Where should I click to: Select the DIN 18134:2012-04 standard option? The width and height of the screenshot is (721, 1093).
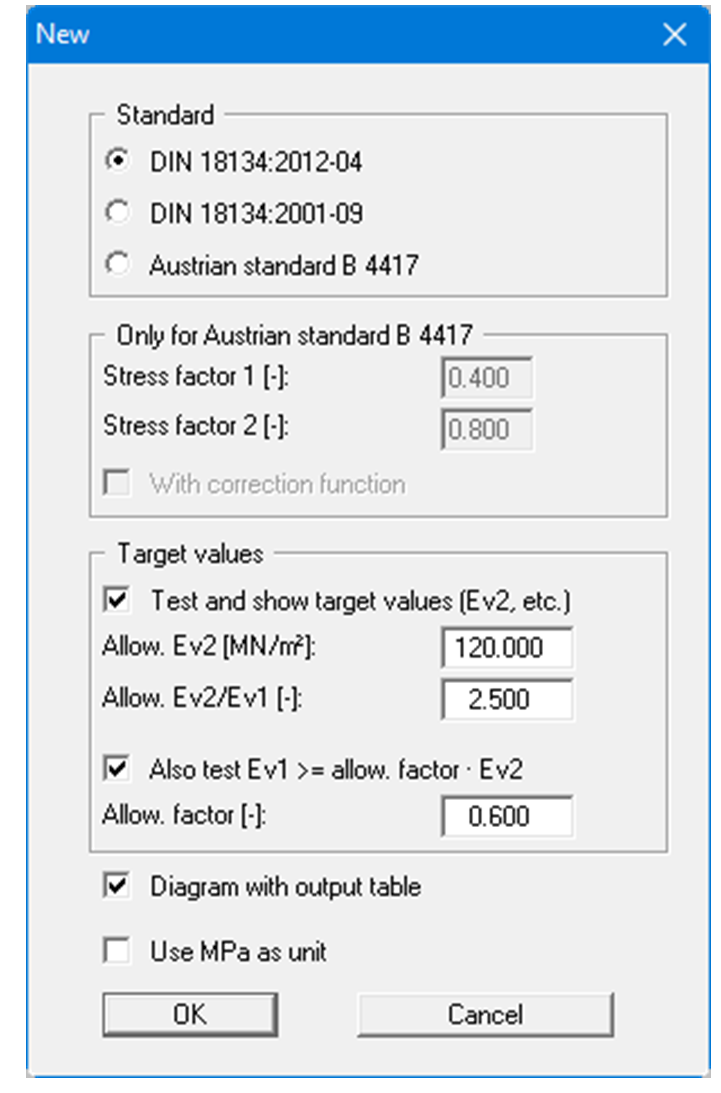point(119,162)
